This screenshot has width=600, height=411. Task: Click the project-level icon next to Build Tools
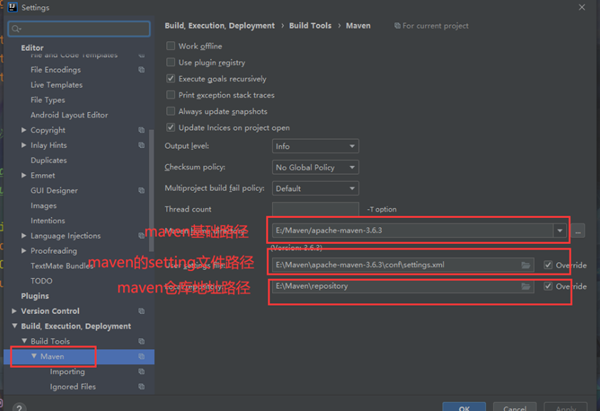142,341
